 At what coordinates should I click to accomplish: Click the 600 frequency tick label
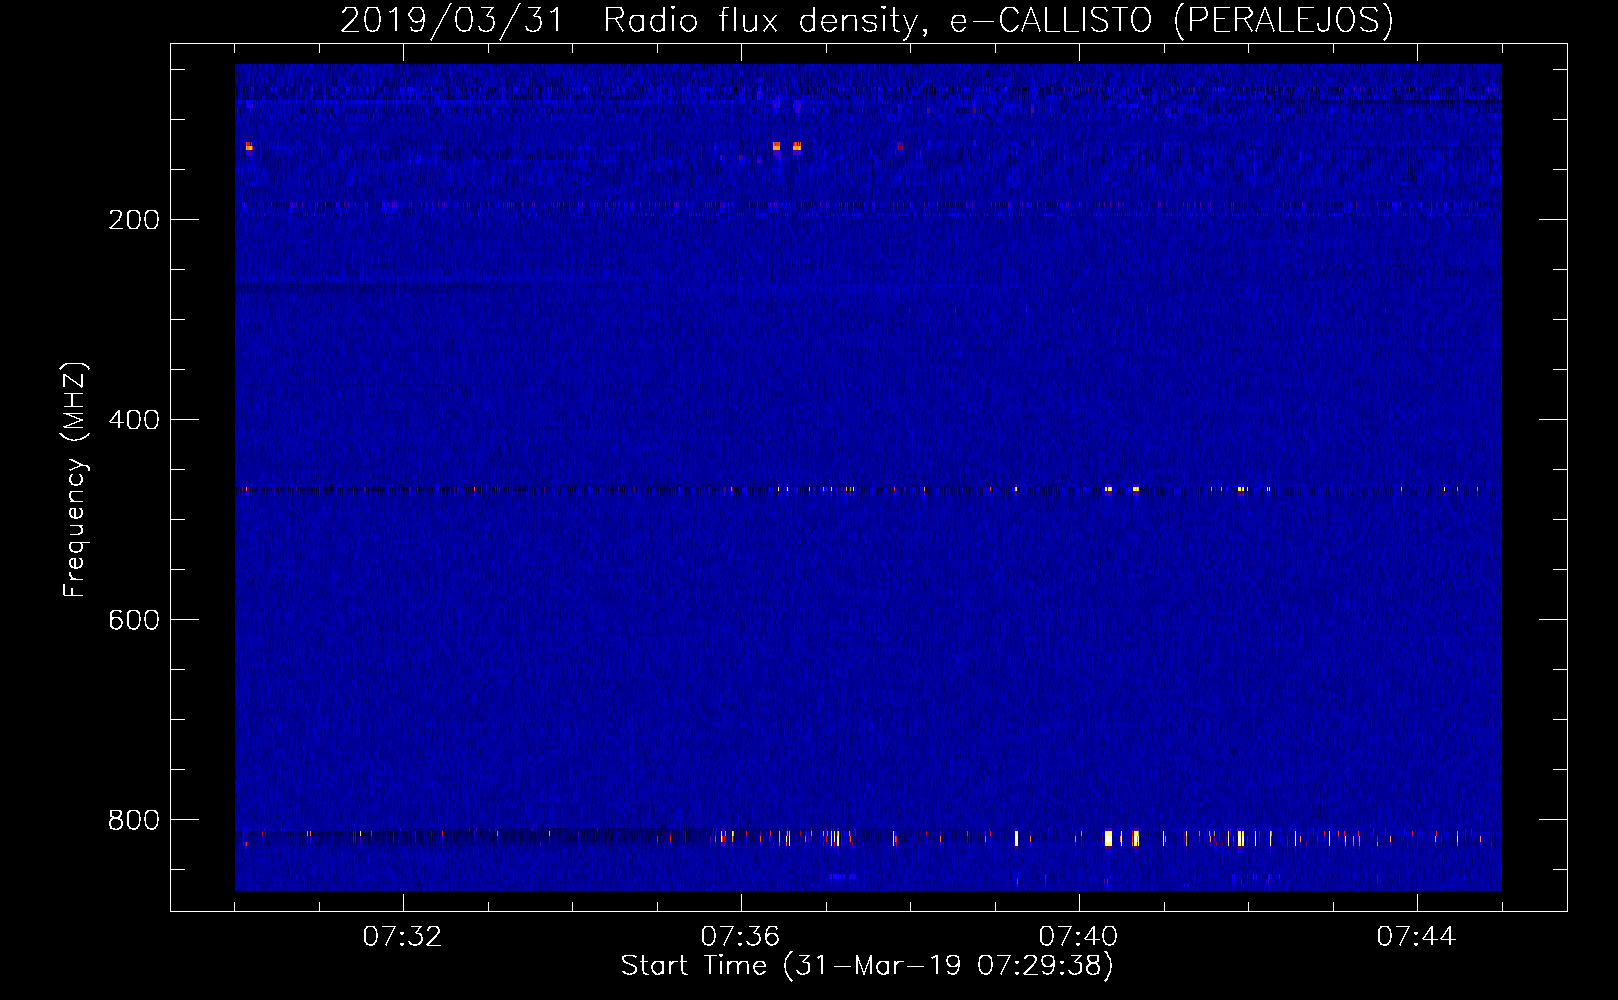(133, 620)
